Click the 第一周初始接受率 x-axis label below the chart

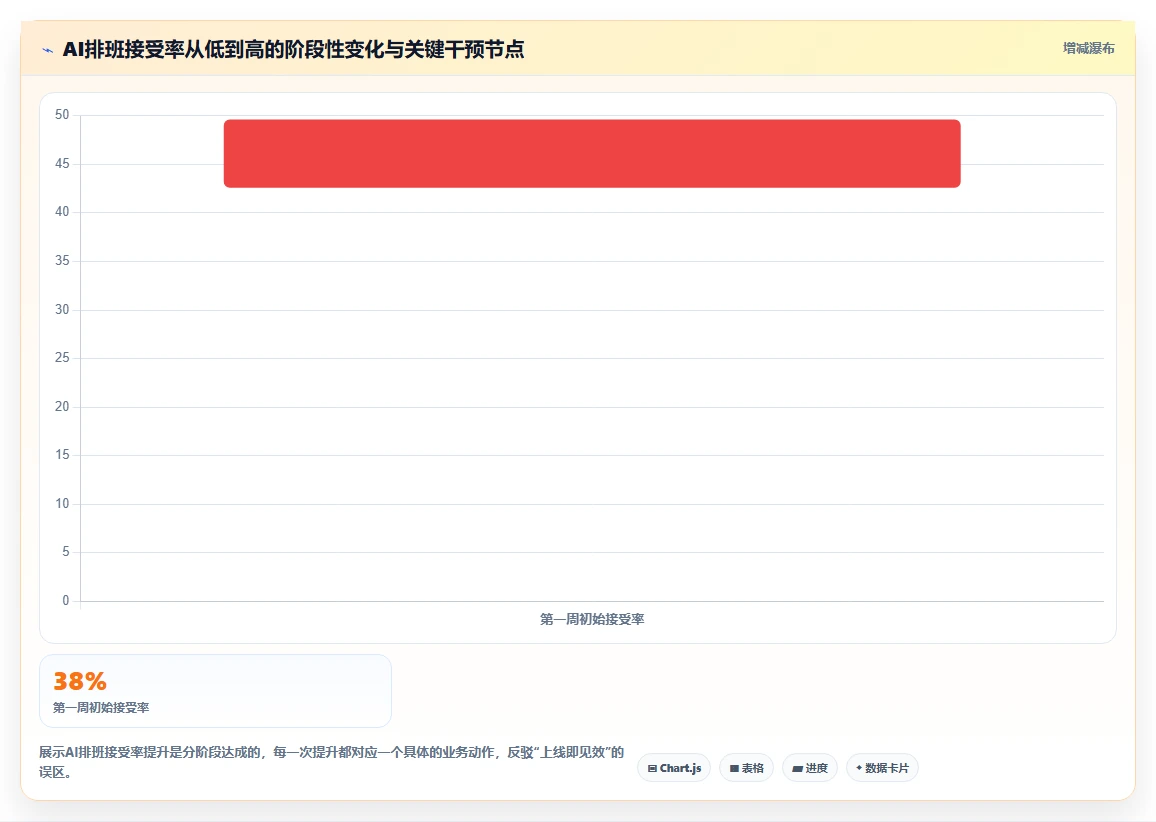(592, 619)
